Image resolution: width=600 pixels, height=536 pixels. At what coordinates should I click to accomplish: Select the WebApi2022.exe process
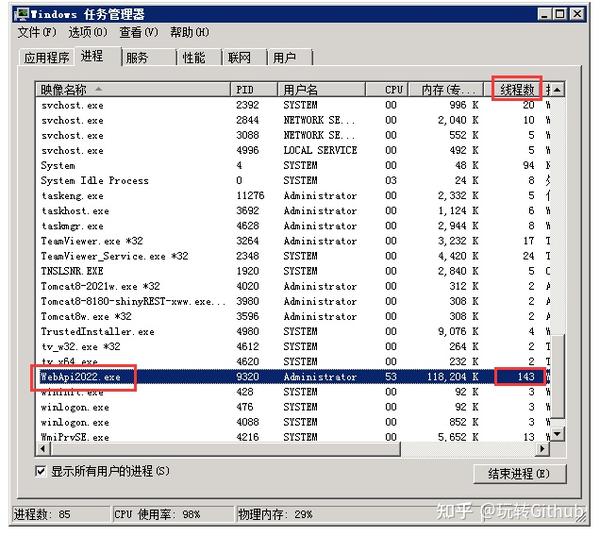(x=292, y=376)
